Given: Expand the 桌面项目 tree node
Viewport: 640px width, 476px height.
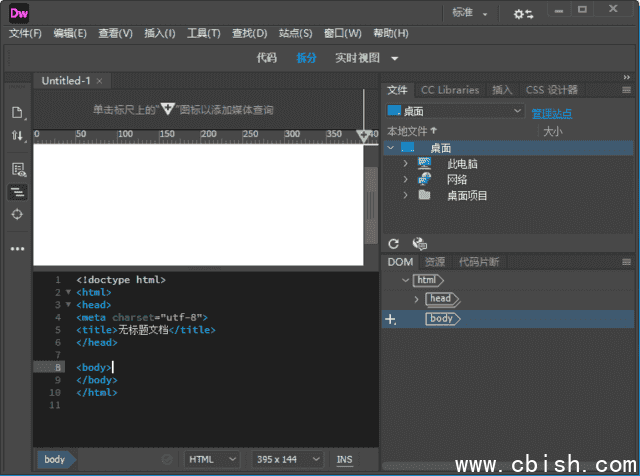Looking at the screenshot, I should pyautogui.click(x=405, y=195).
